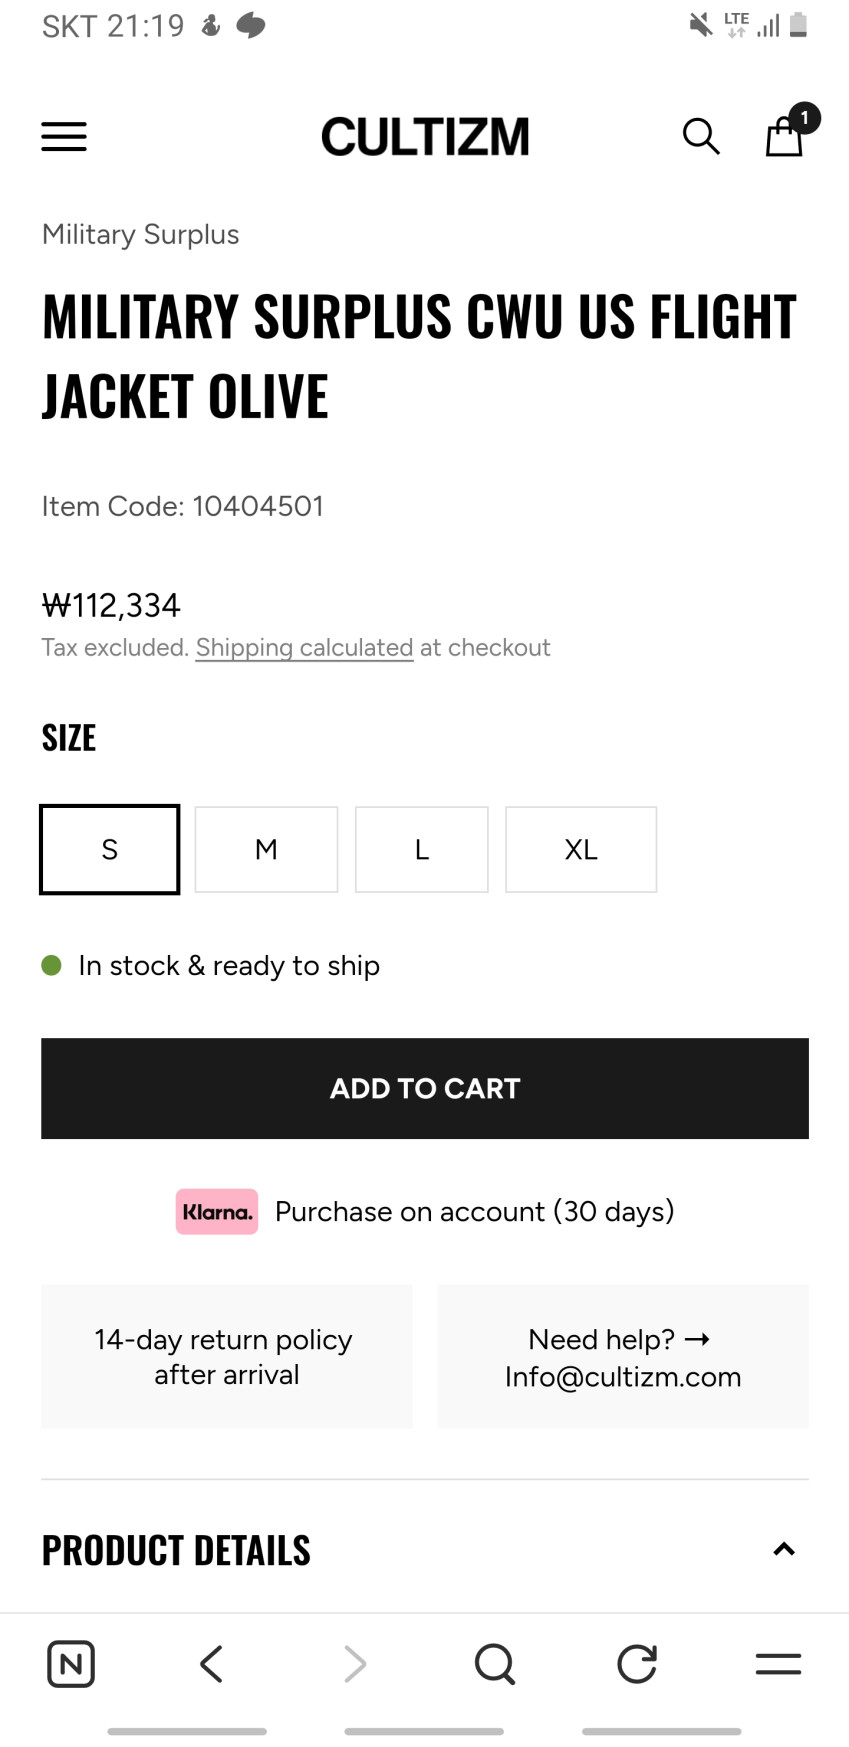Open browser menu in bottom bar
849x1747 pixels.
pyautogui.click(x=778, y=1664)
